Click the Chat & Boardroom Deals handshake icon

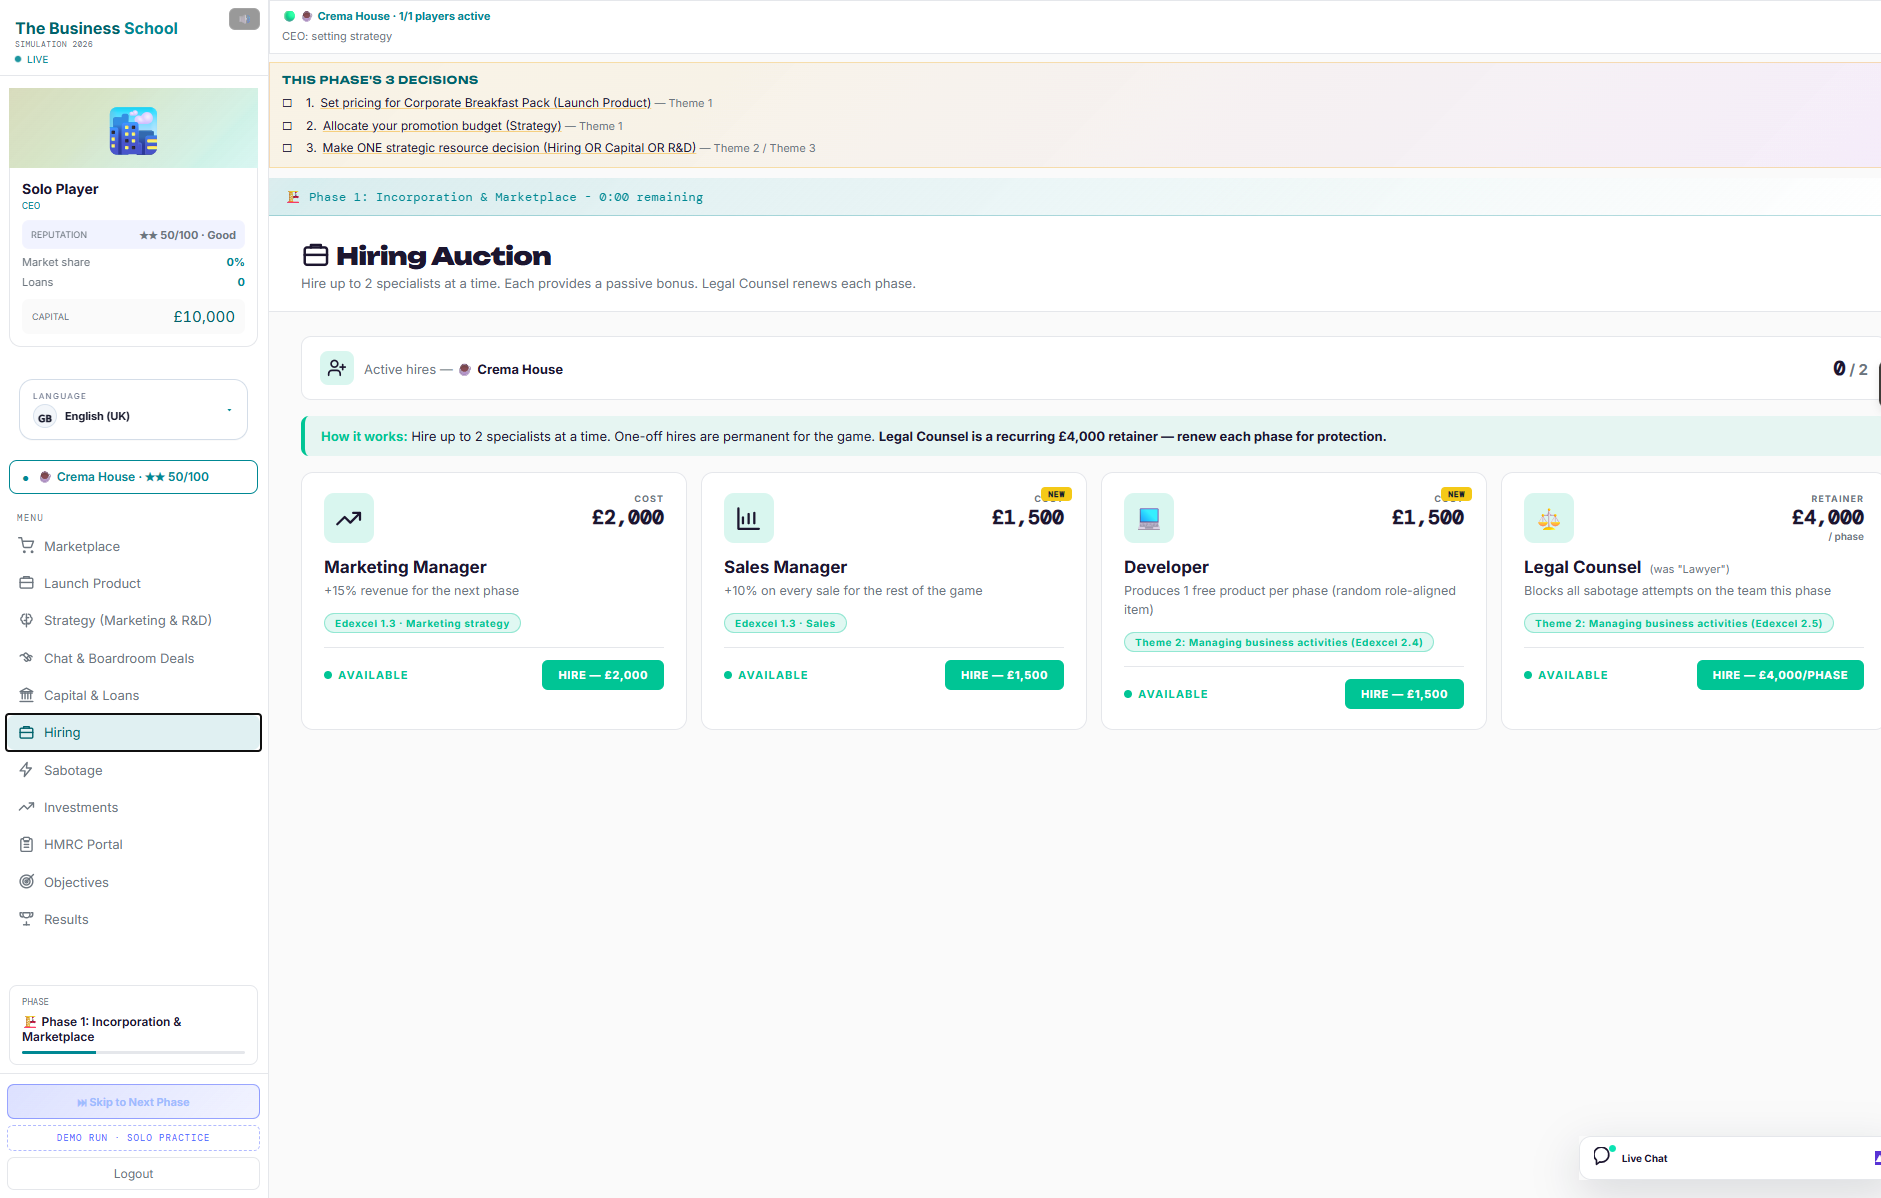(27, 658)
